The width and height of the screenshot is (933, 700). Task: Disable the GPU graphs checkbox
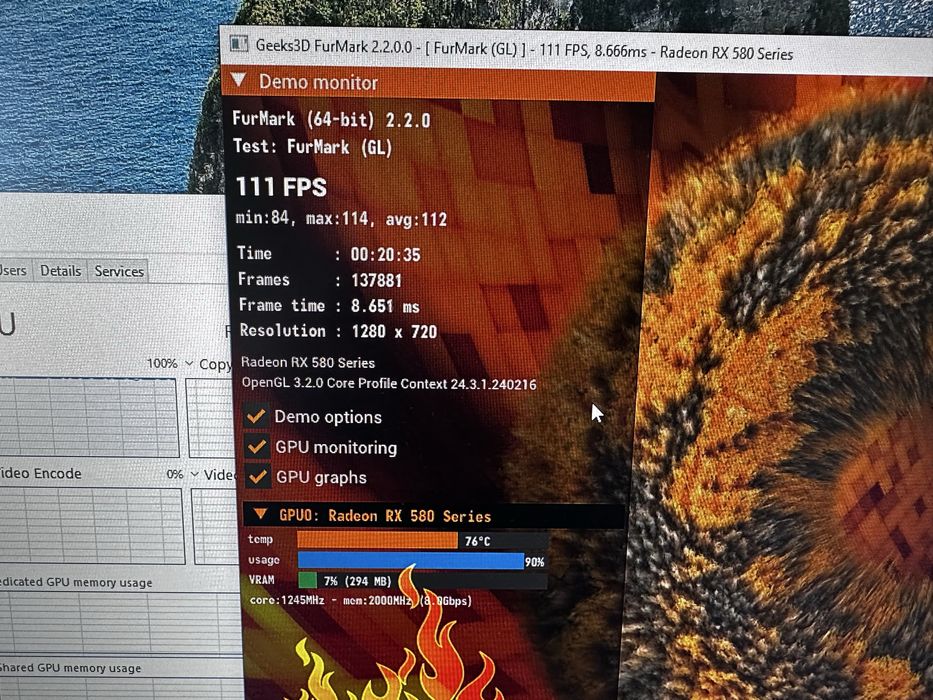(258, 477)
